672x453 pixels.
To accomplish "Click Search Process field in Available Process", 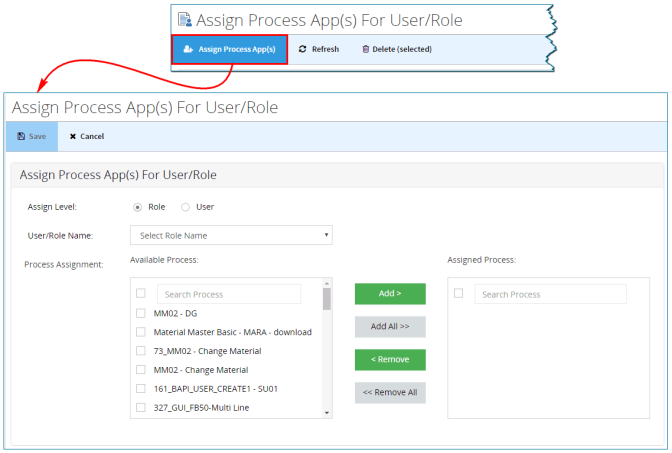I will pyautogui.click(x=229, y=294).
